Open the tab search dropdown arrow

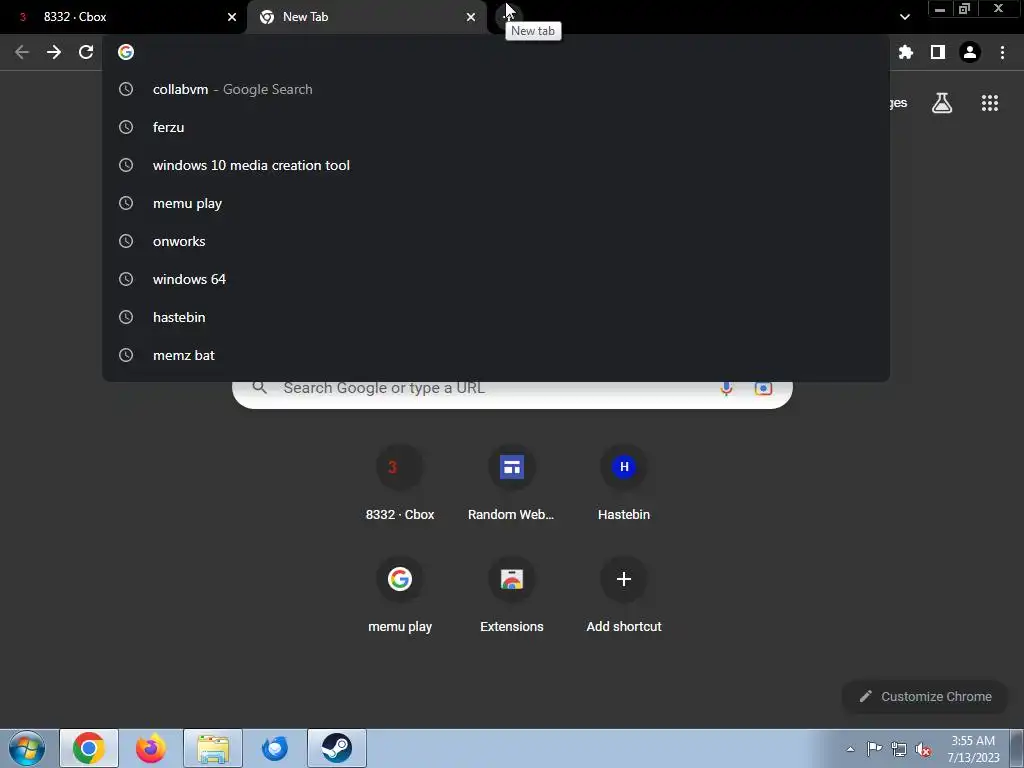904,17
